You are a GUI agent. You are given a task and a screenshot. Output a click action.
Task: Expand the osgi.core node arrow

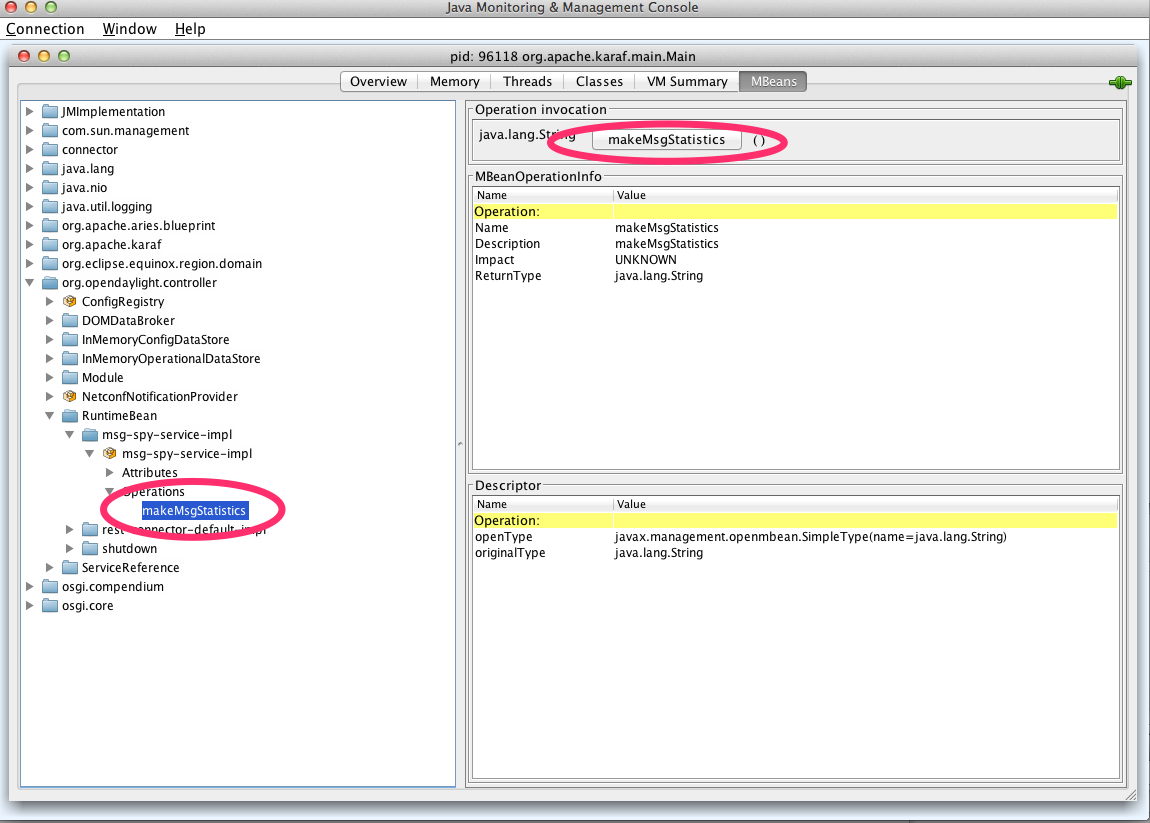(x=29, y=606)
